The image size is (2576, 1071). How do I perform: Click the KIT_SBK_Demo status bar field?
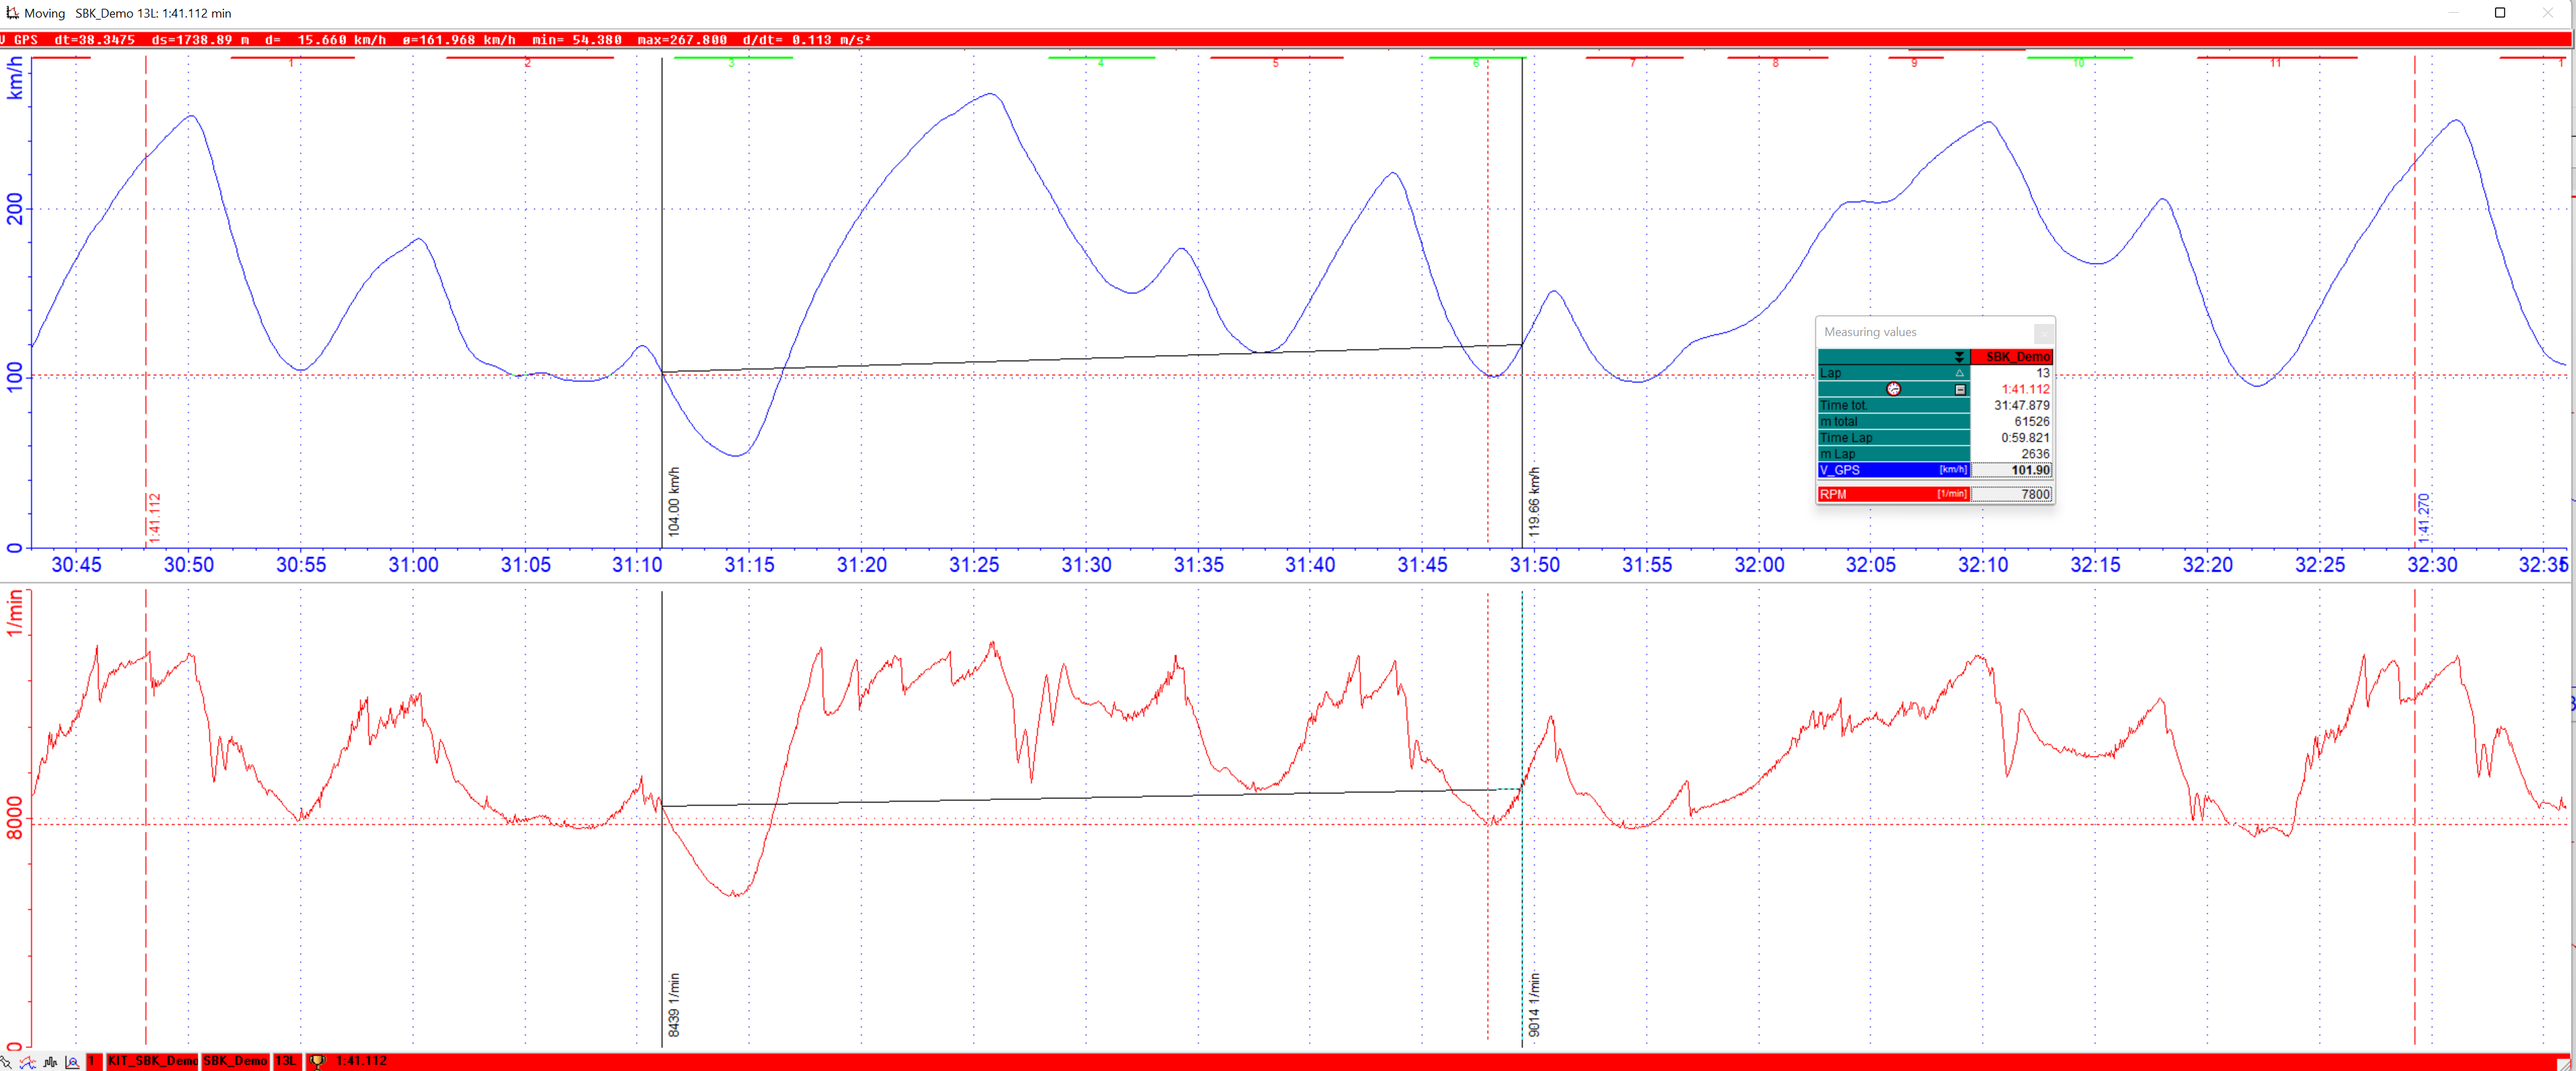[x=152, y=1061]
